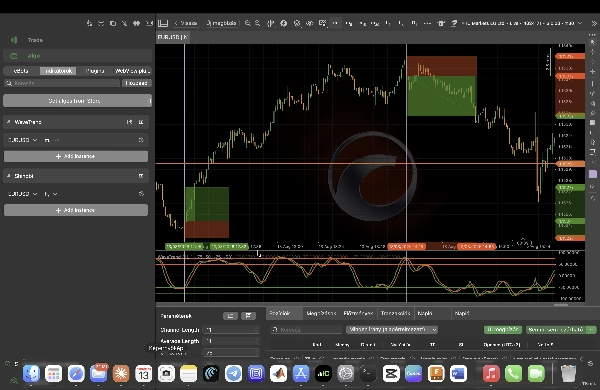Select purple color swatch in drawing toolbar
This screenshot has height=390, width=600.
[x=592, y=174]
